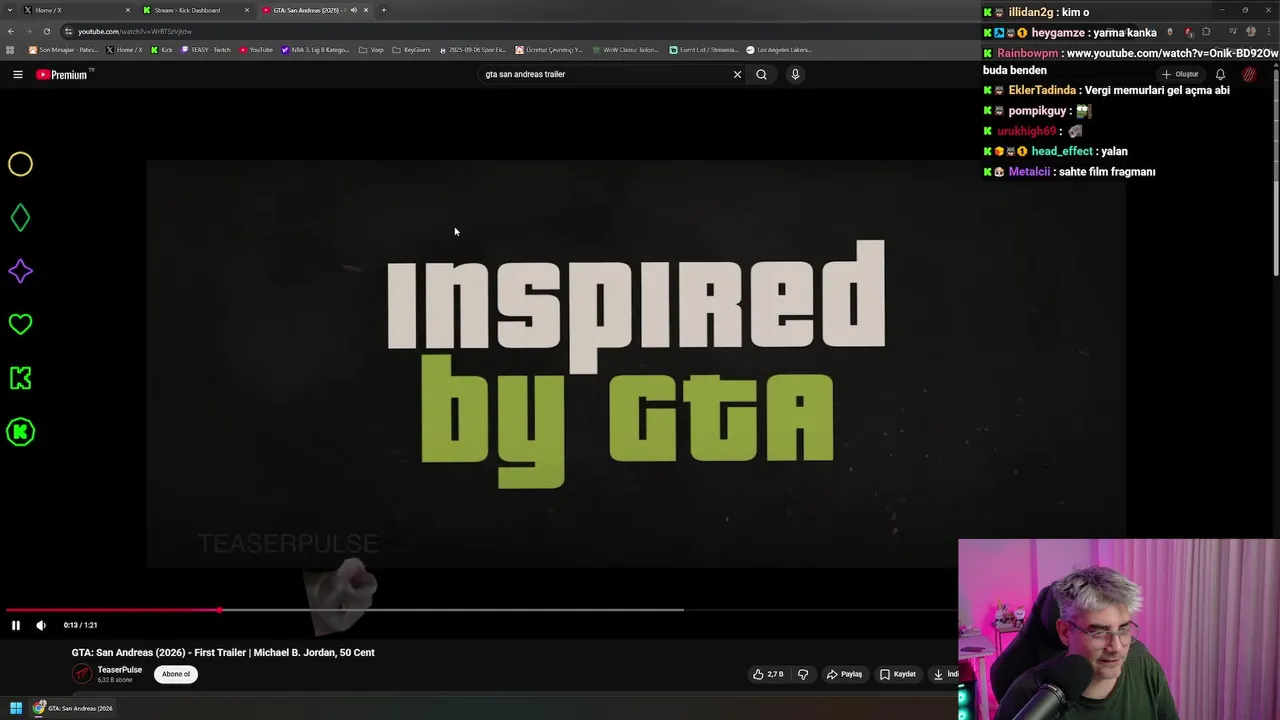
Task: Open the Kick bookmark
Action: 162,49
